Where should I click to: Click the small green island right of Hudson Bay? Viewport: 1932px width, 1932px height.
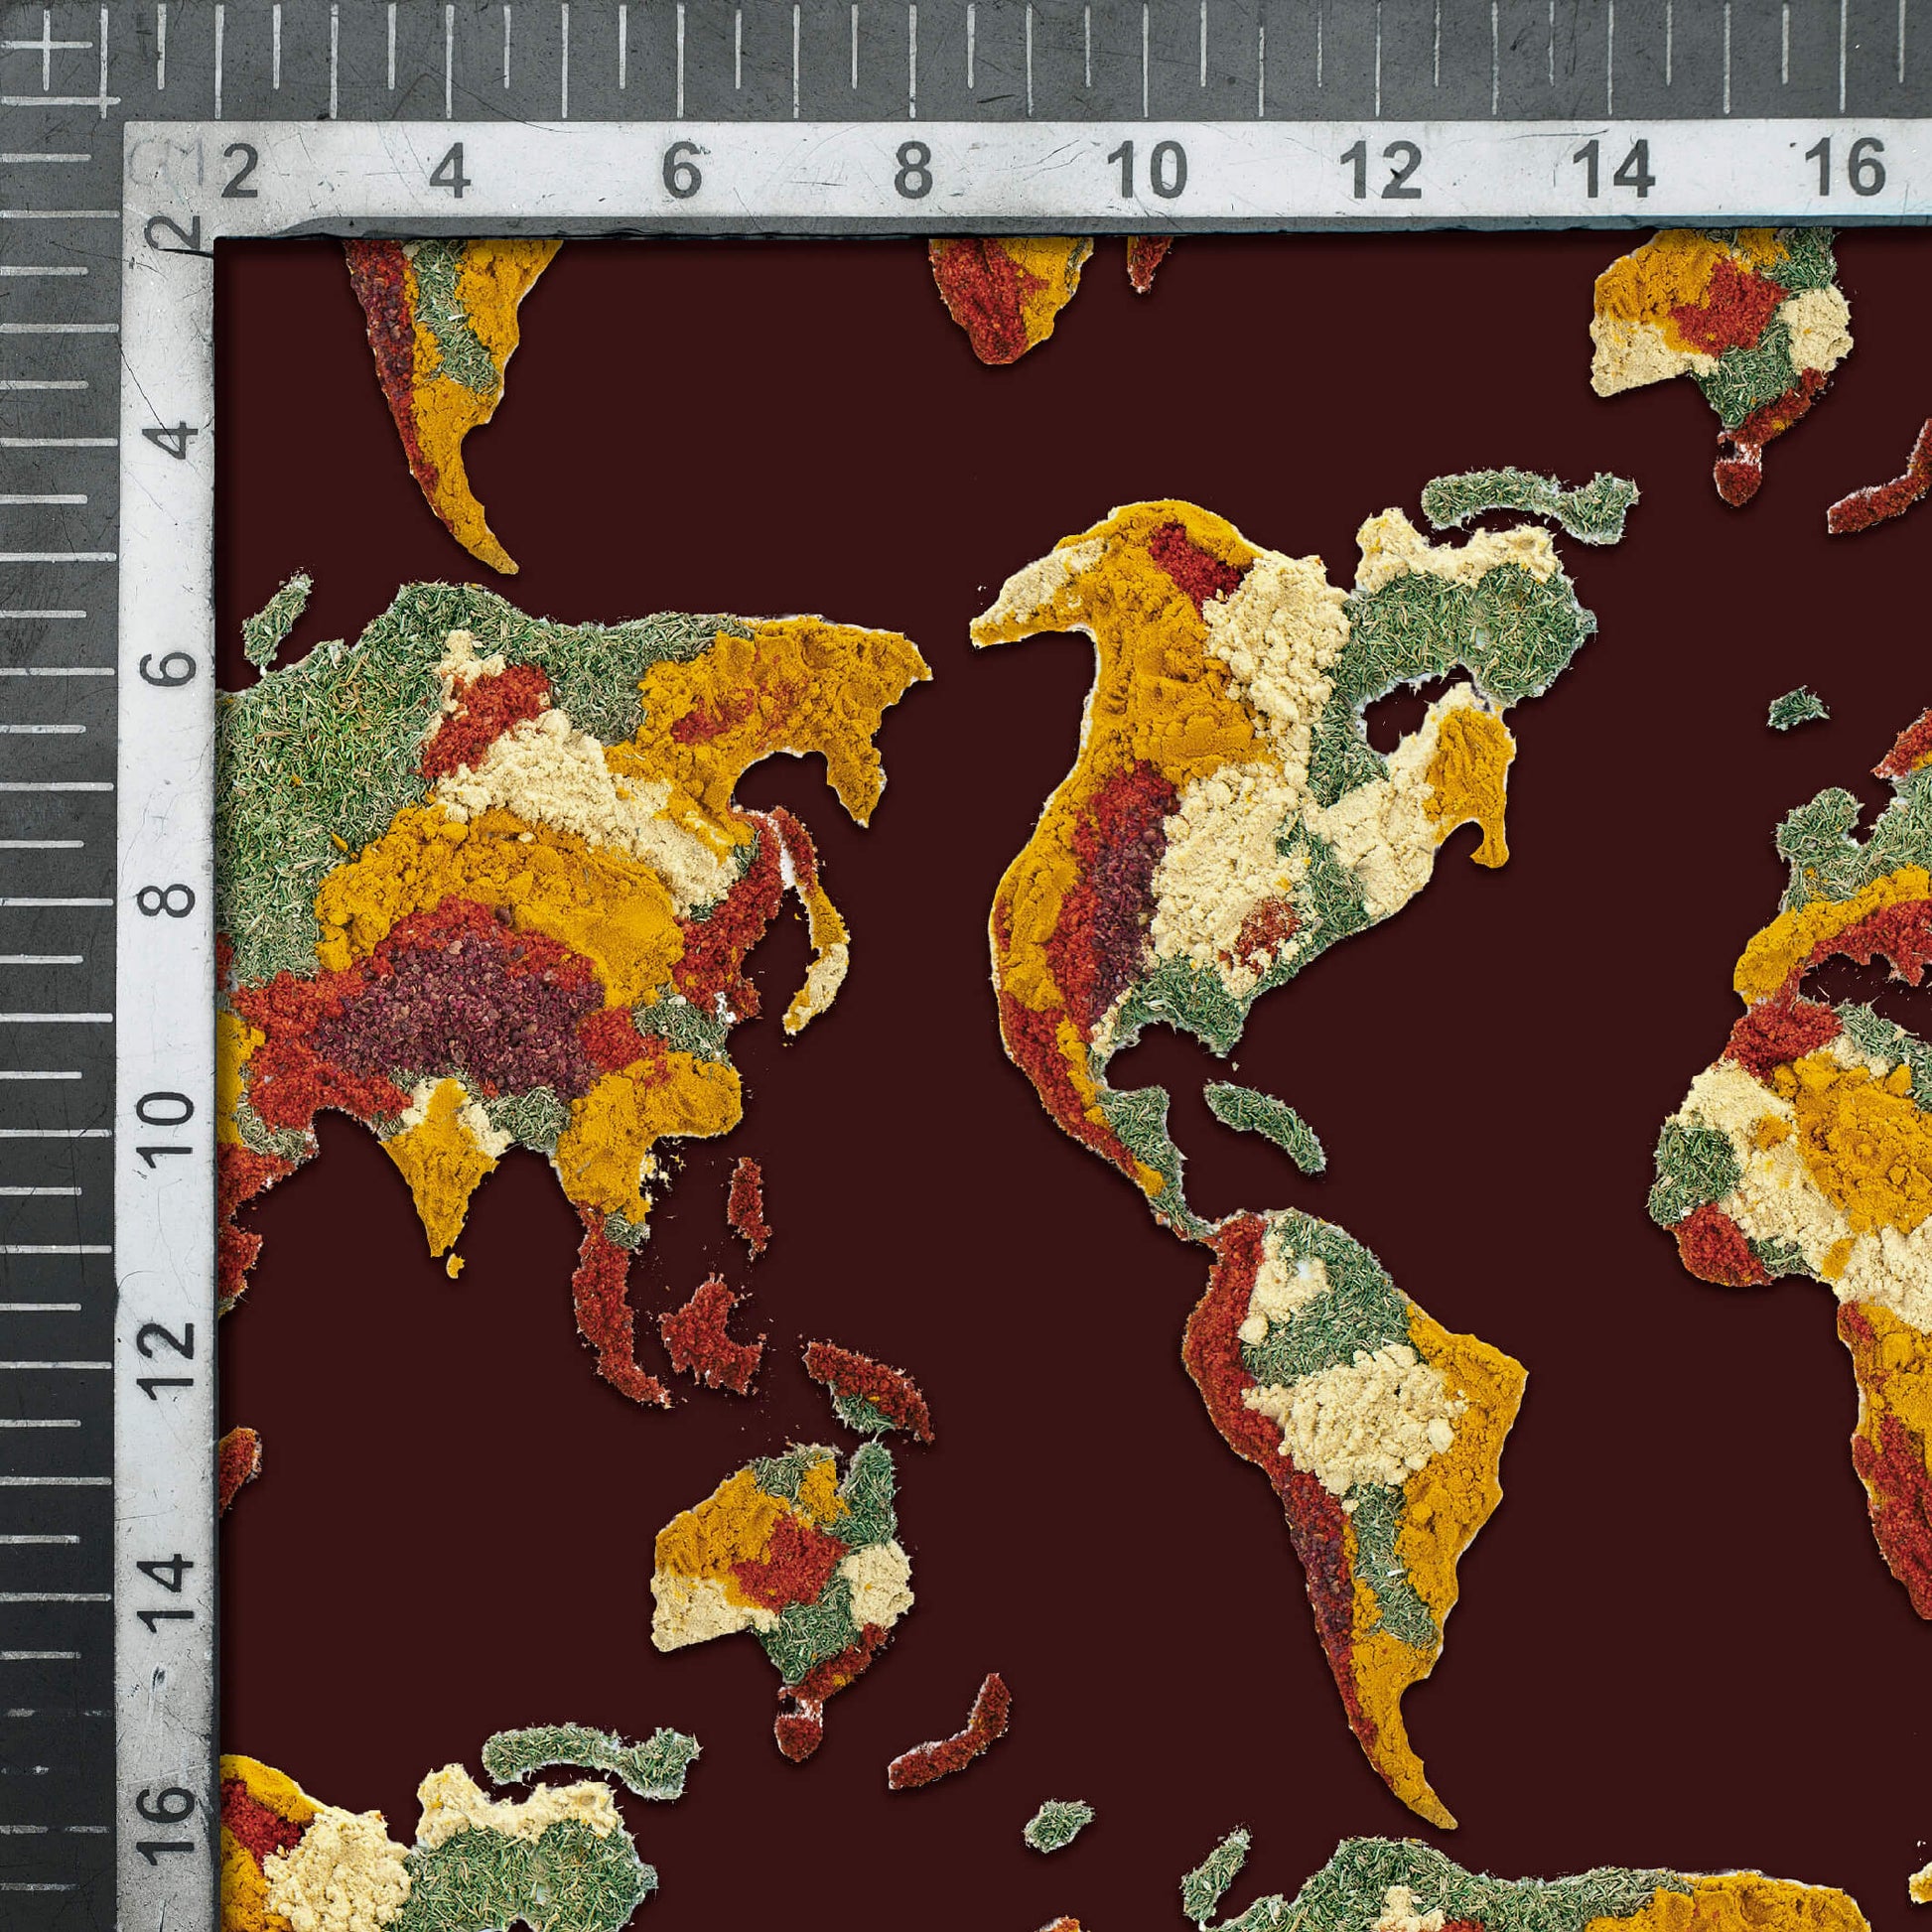point(1798,708)
